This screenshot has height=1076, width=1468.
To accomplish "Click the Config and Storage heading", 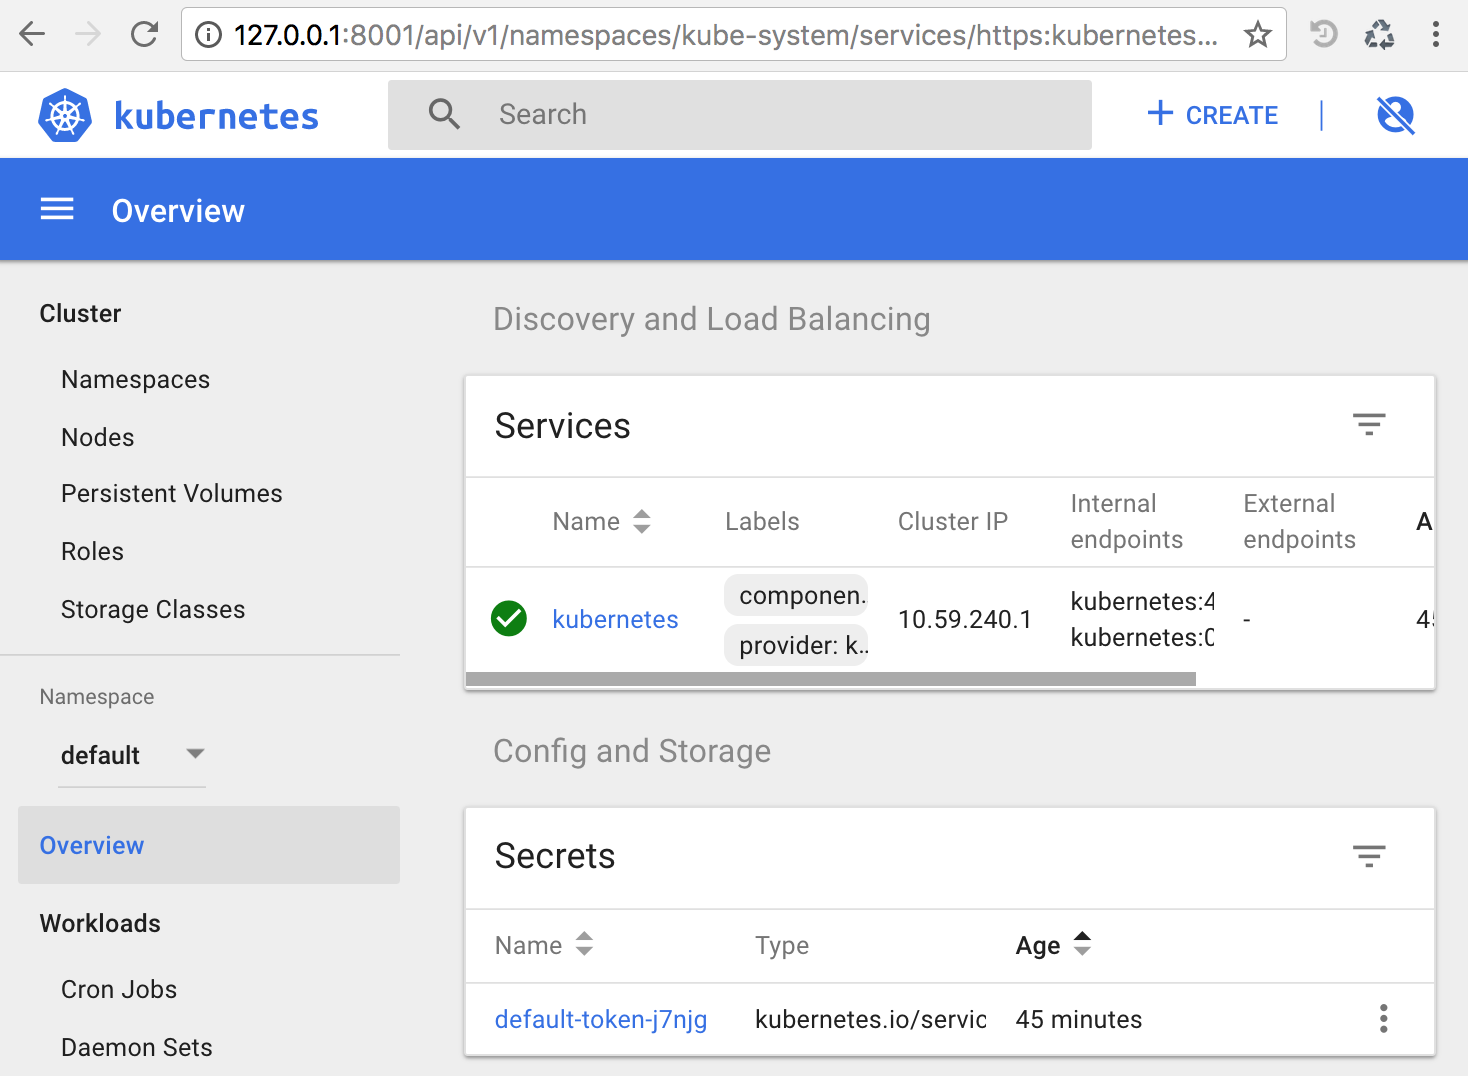I will click(x=632, y=751).
